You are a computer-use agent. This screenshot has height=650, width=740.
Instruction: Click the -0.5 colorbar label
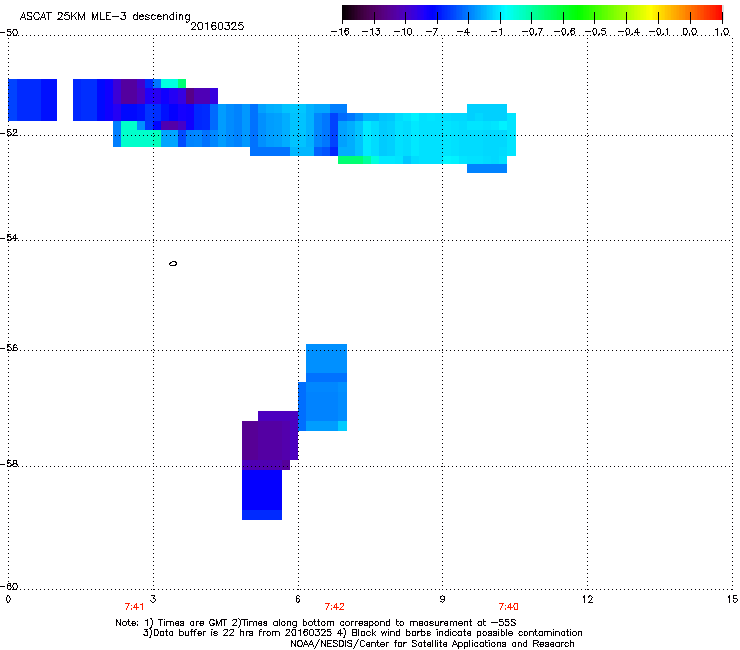[x=596, y=32]
